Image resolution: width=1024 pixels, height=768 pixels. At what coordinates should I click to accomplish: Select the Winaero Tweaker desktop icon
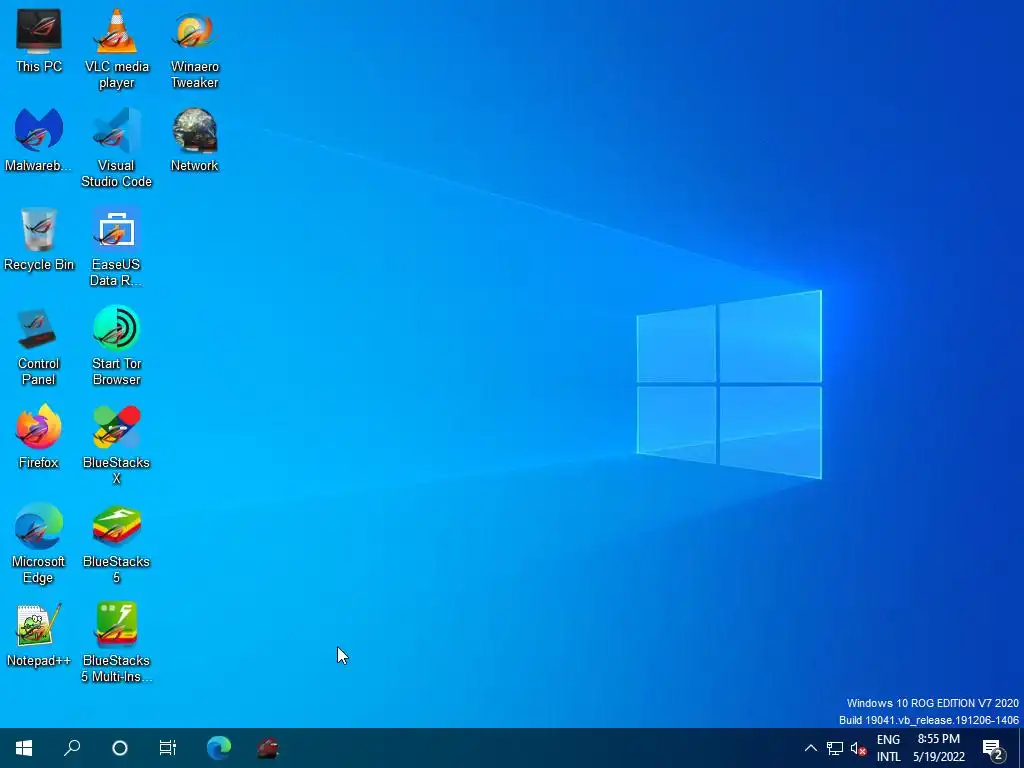point(194,49)
